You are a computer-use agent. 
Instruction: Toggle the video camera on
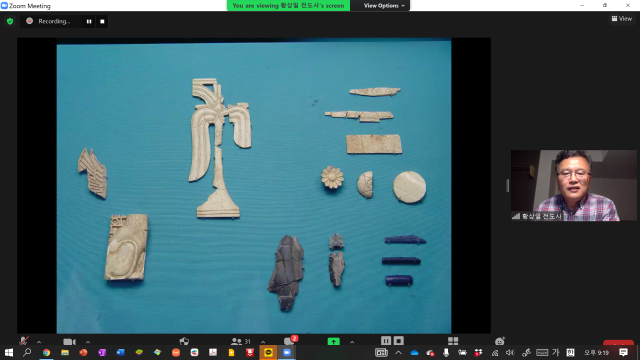coord(69,342)
